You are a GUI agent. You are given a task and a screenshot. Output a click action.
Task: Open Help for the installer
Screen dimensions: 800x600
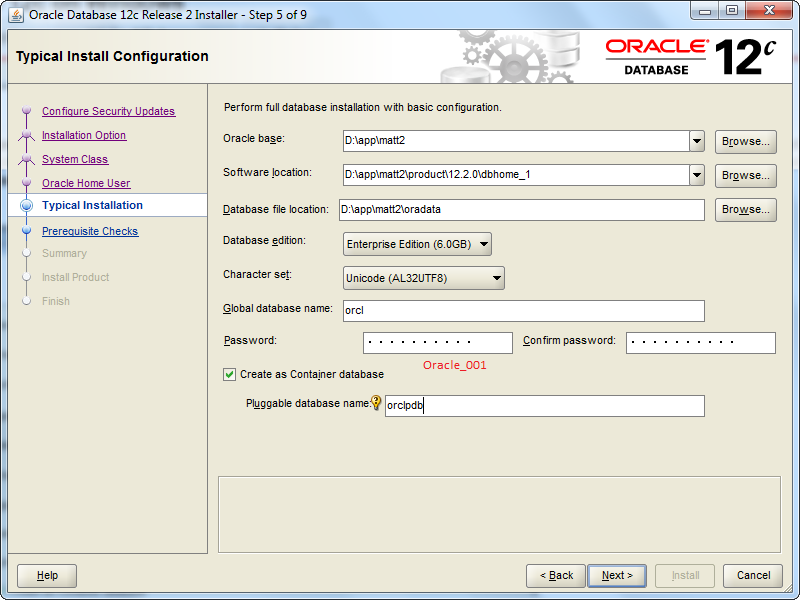[x=47, y=575]
